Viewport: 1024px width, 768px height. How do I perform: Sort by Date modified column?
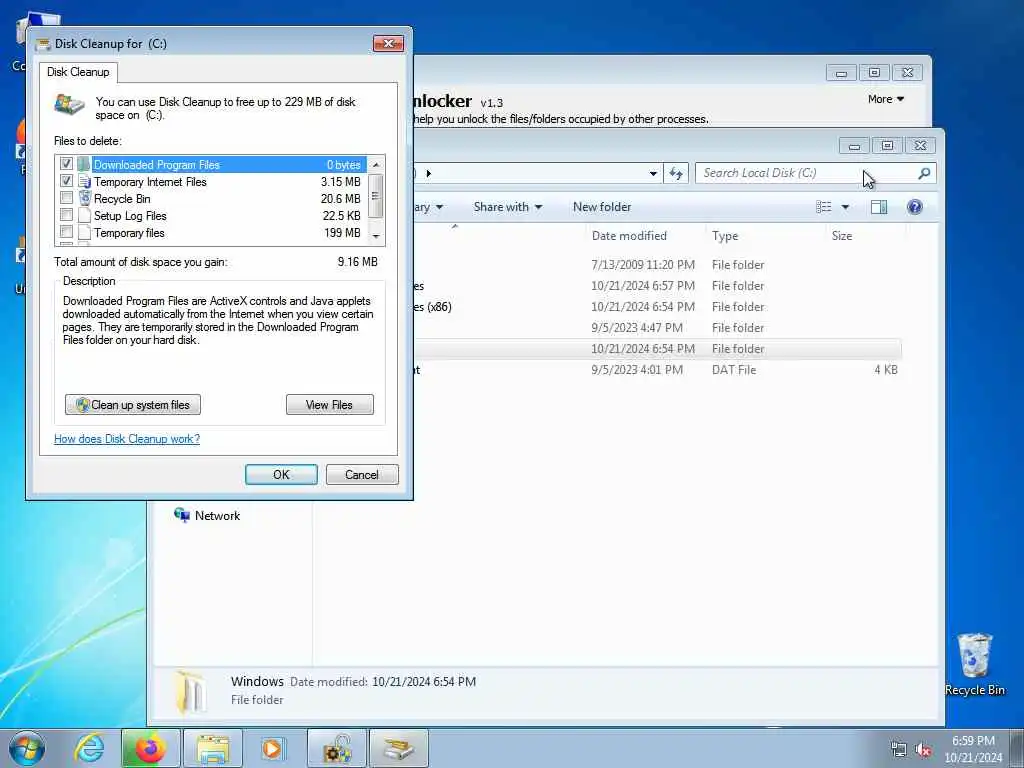[630, 236]
